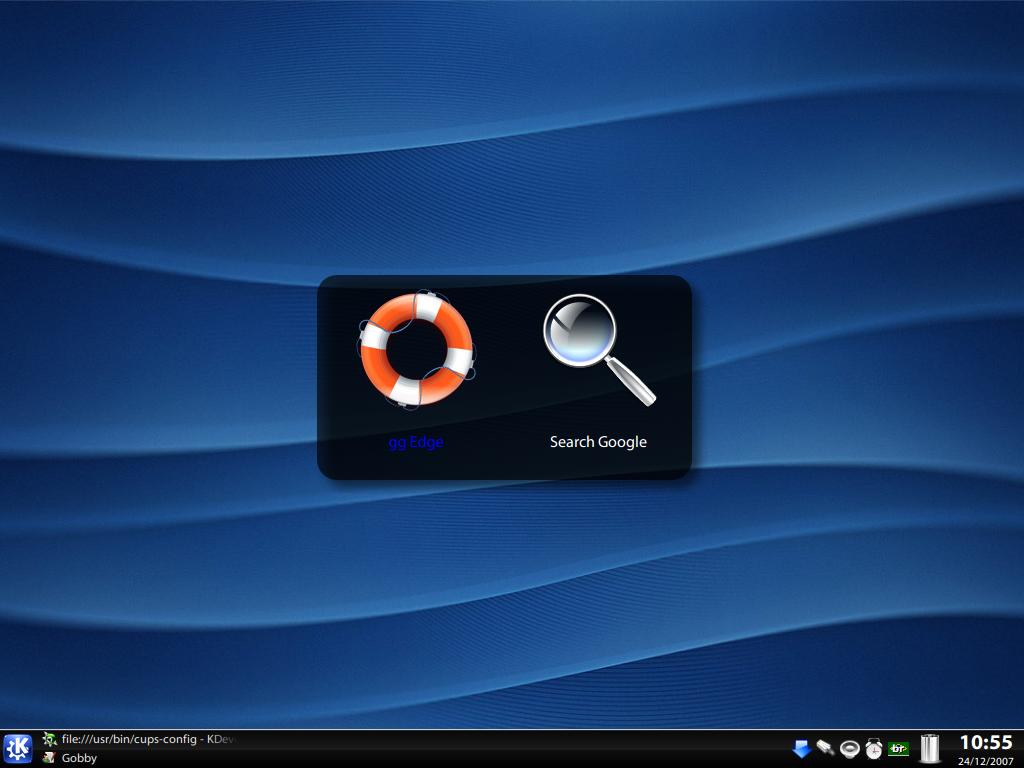Screen dimensions: 1024x768
Task: Open the trash can in the panel
Action: [x=930, y=748]
